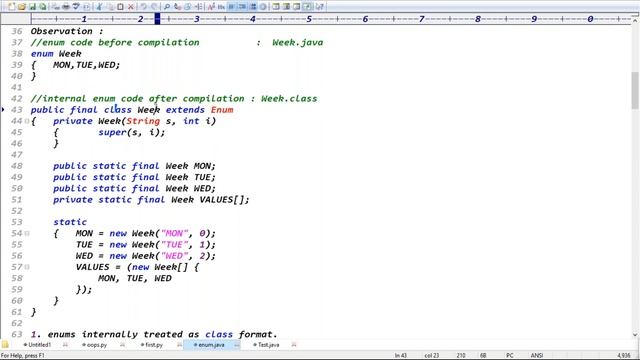Close the Test.java tab with its X
Screen dimensions: 640x360
(x=294, y=345)
